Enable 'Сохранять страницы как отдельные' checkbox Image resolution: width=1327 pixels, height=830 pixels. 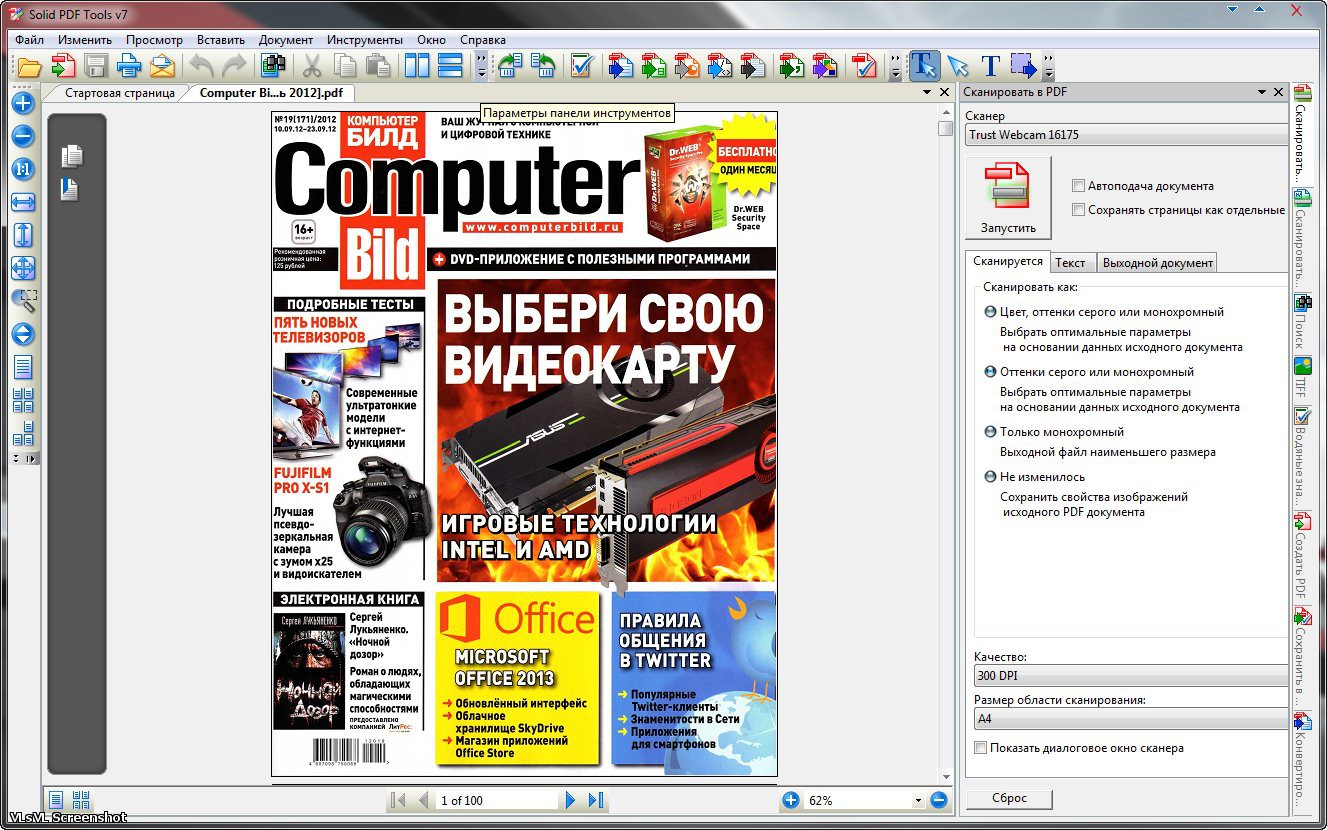1078,210
